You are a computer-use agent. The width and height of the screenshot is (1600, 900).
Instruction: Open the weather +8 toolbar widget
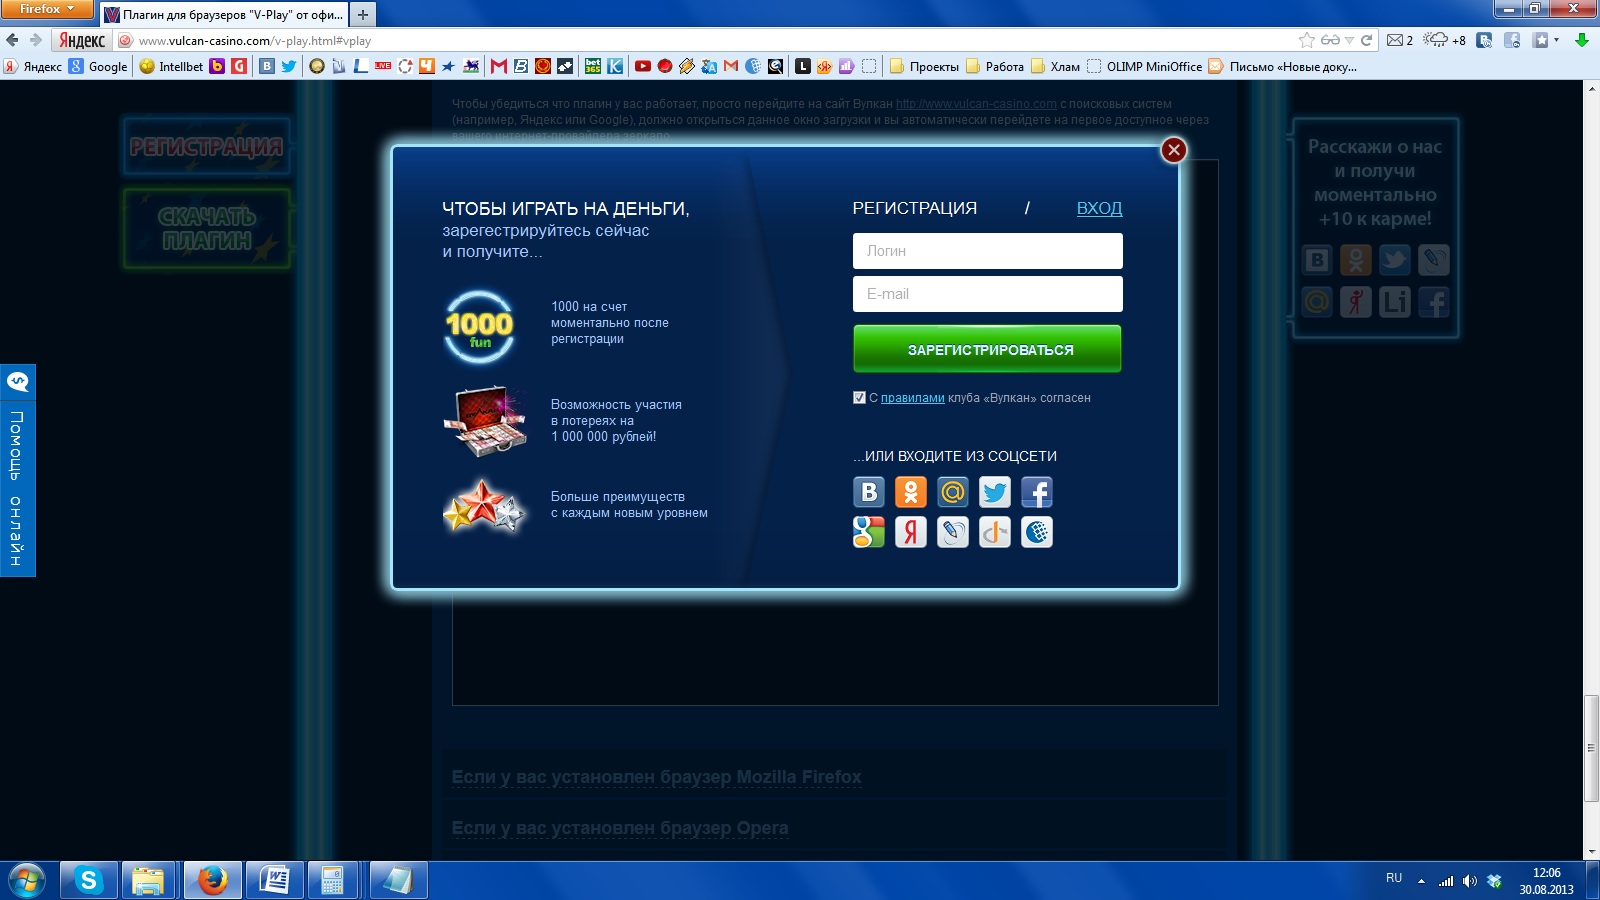point(1444,40)
